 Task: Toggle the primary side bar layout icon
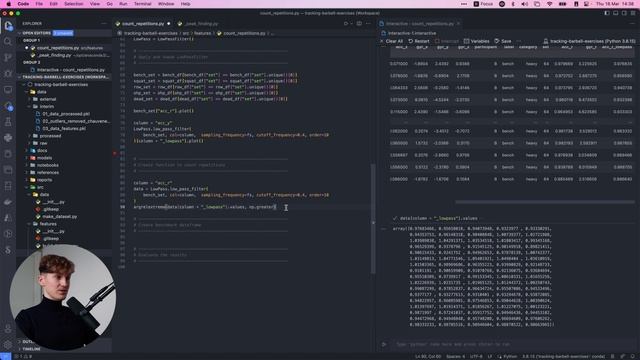(x=607, y=13)
